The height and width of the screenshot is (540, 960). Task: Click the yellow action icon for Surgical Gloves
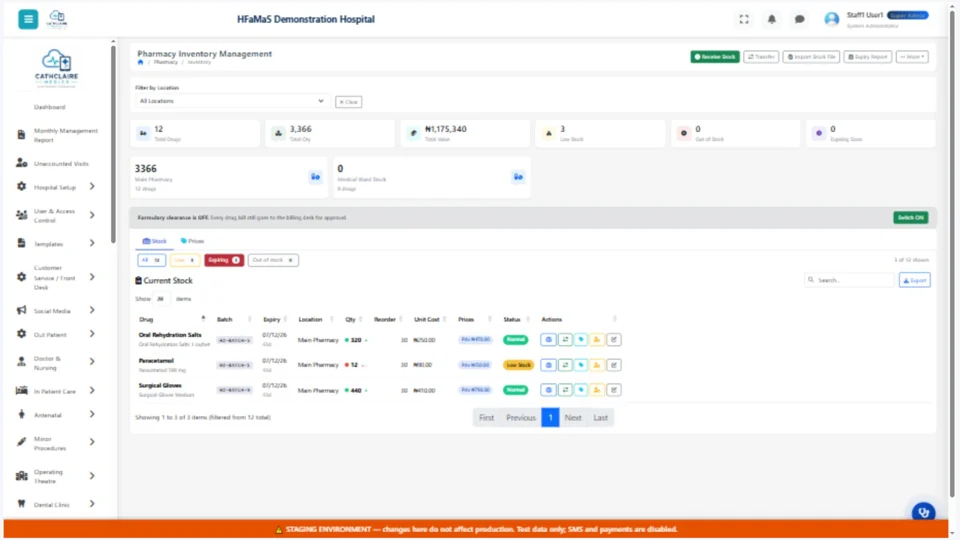[596, 390]
